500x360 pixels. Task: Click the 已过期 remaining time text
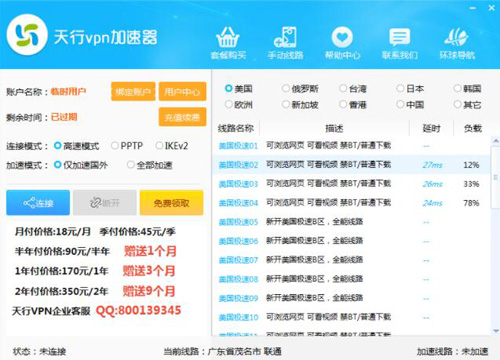point(64,117)
